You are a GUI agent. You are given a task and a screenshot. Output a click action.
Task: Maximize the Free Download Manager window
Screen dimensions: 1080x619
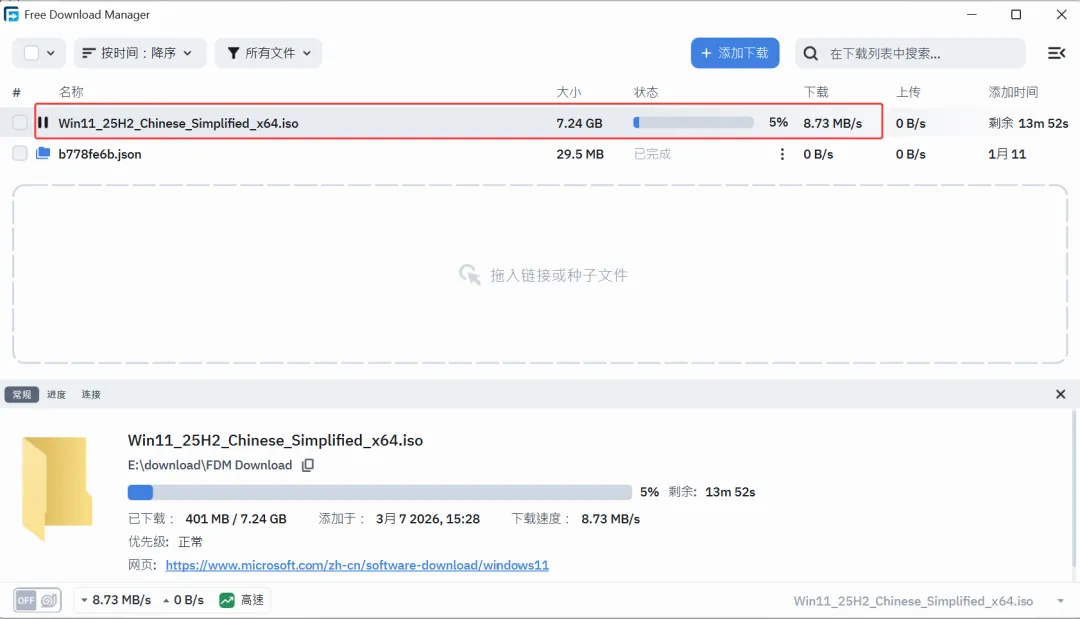tap(1016, 14)
